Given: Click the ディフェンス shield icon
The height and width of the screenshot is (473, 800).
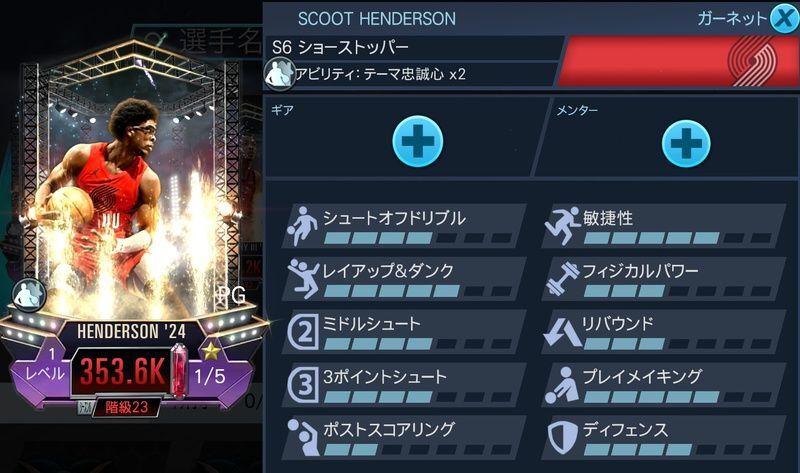Looking at the screenshot, I should pyautogui.click(x=563, y=437).
